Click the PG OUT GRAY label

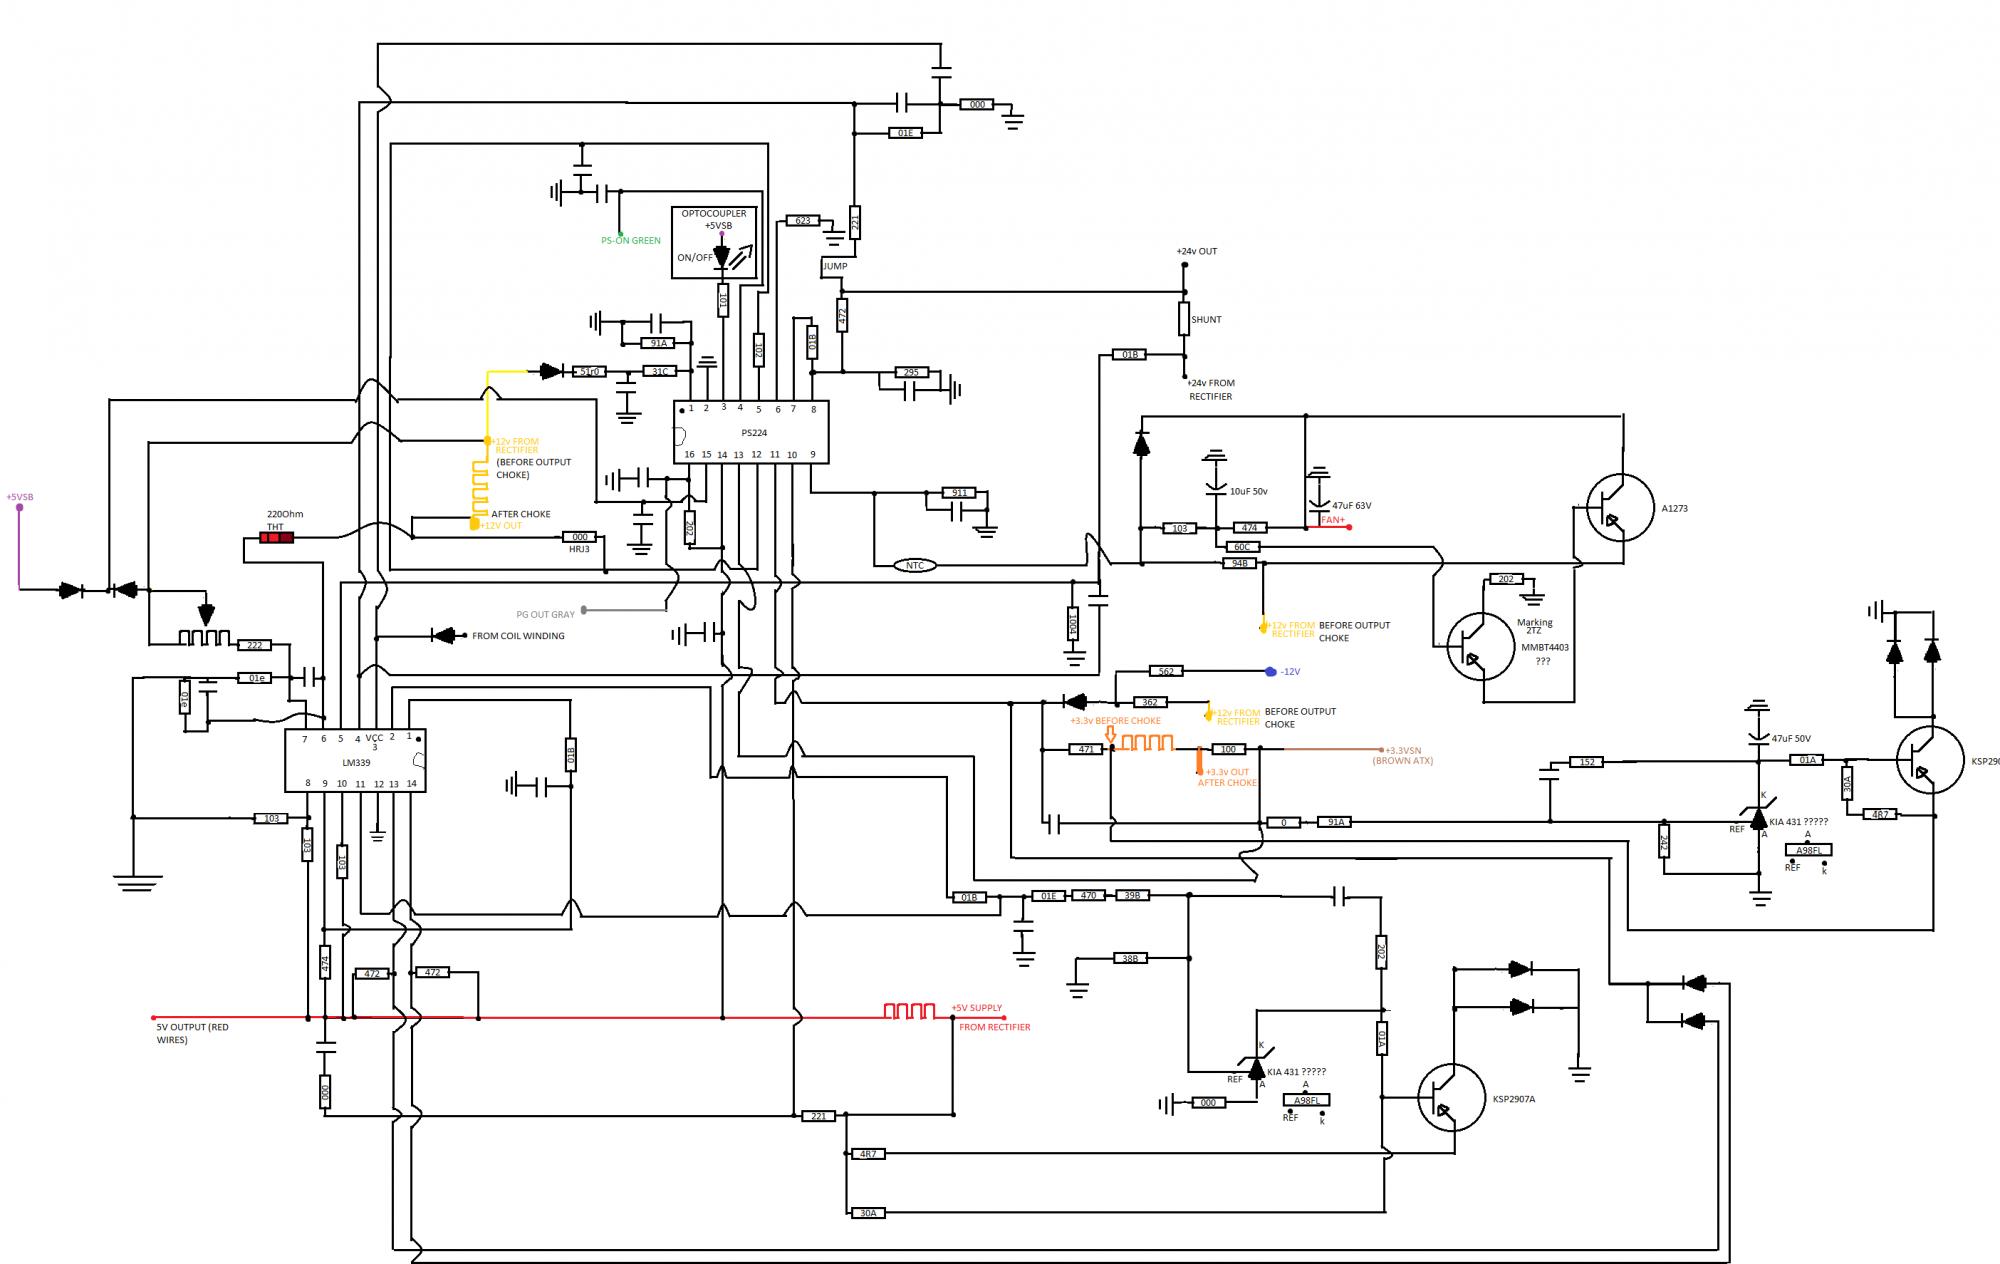[545, 615]
